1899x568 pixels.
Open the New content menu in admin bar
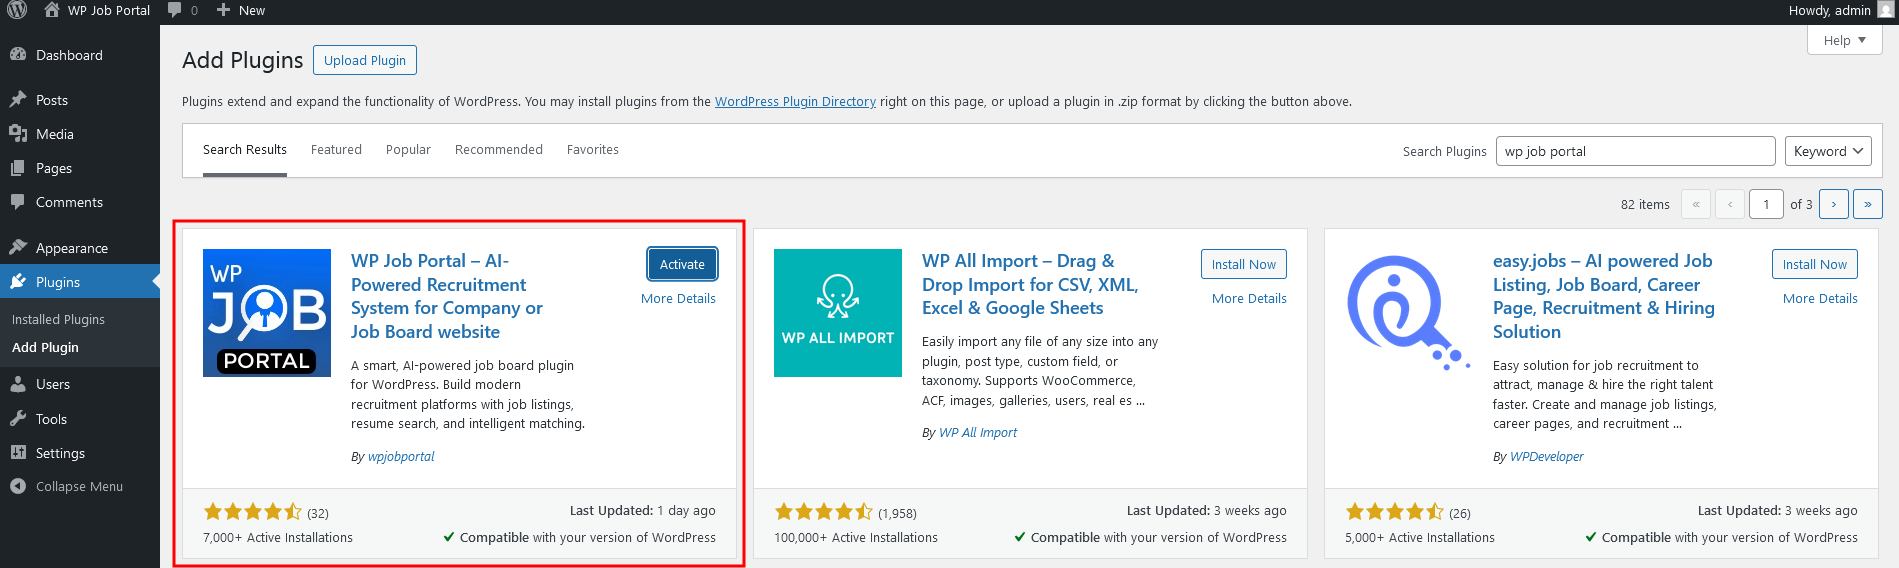(x=241, y=10)
